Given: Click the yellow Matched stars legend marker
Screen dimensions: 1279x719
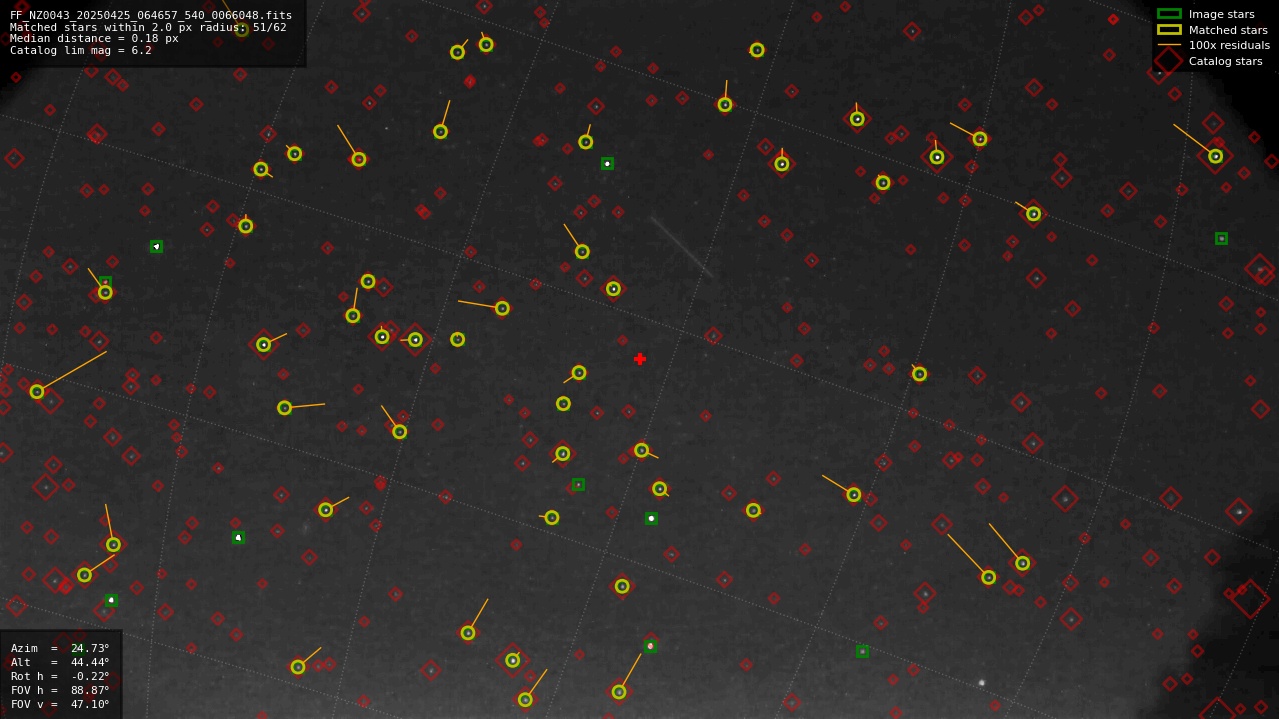Looking at the screenshot, I should pos(1169,30).
